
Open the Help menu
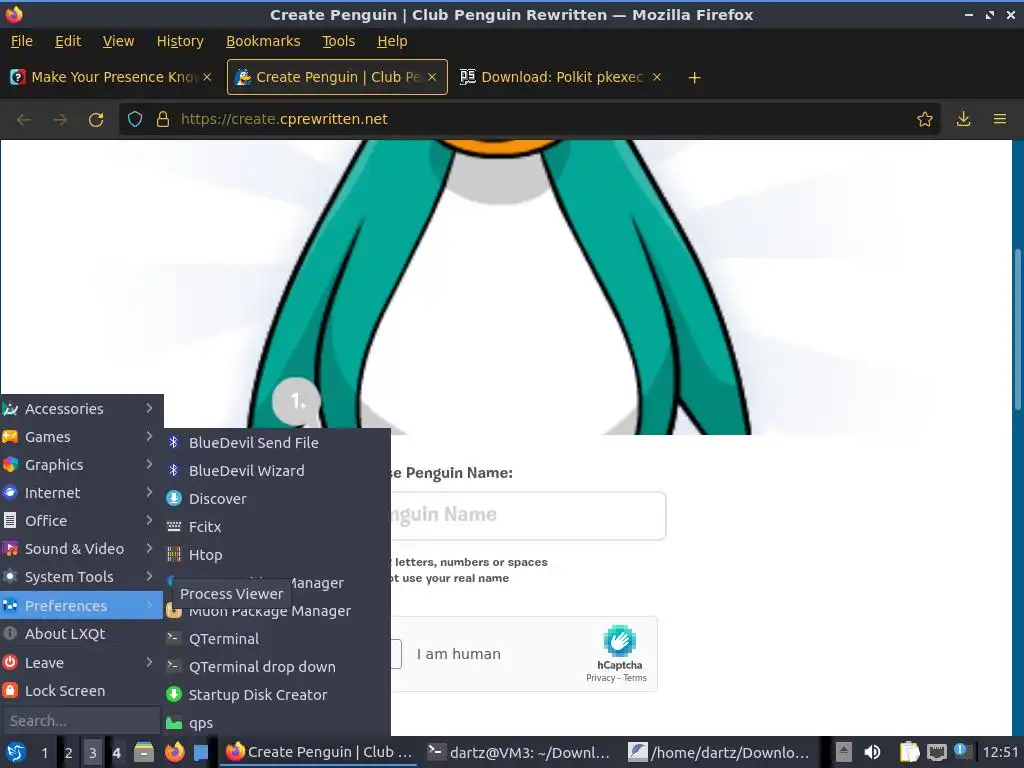[392, 41]
